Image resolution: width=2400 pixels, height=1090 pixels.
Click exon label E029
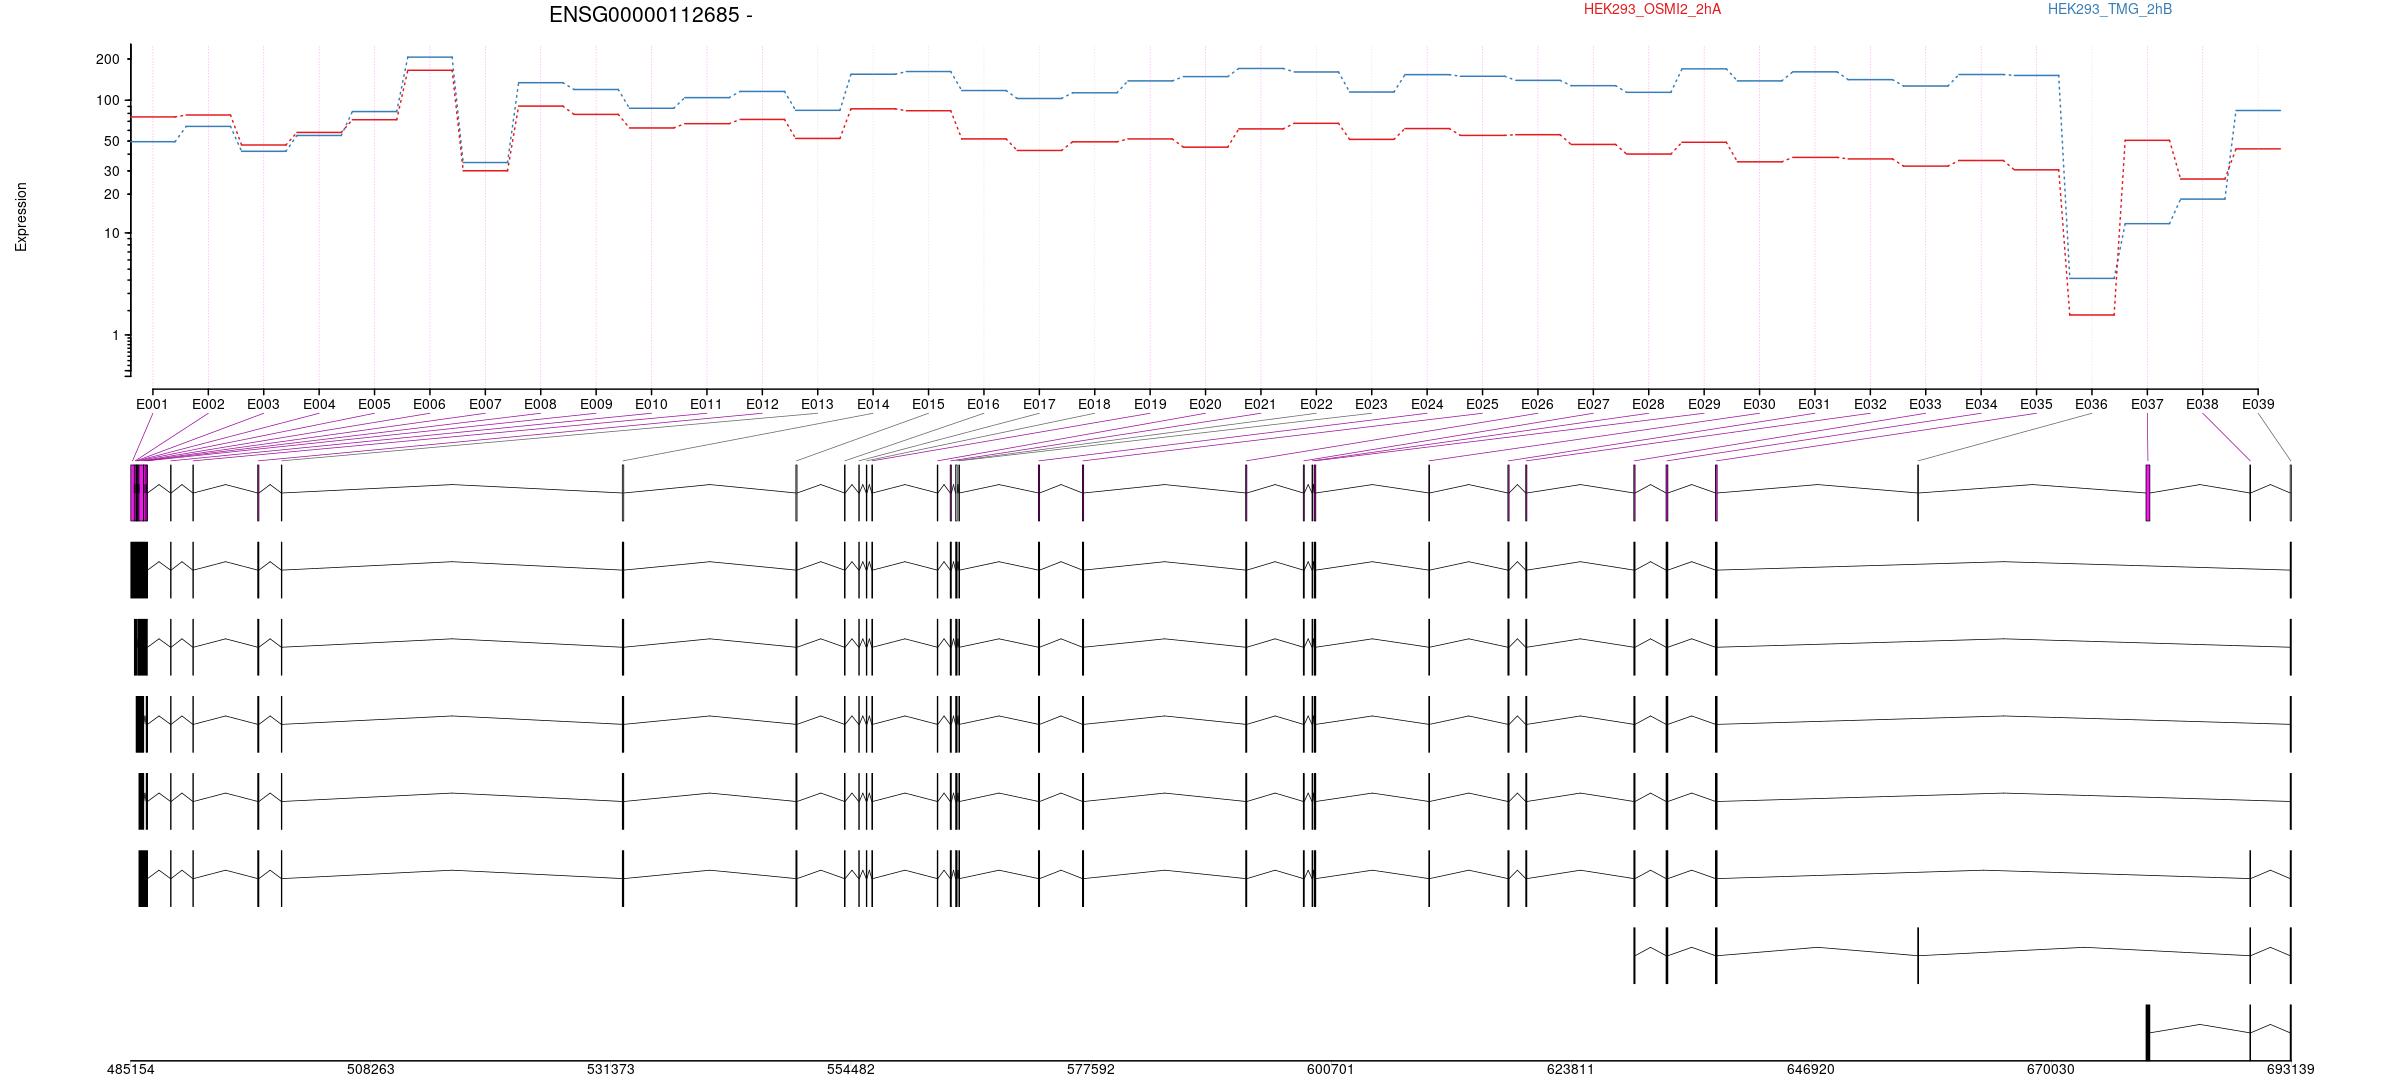[1704, 404]
